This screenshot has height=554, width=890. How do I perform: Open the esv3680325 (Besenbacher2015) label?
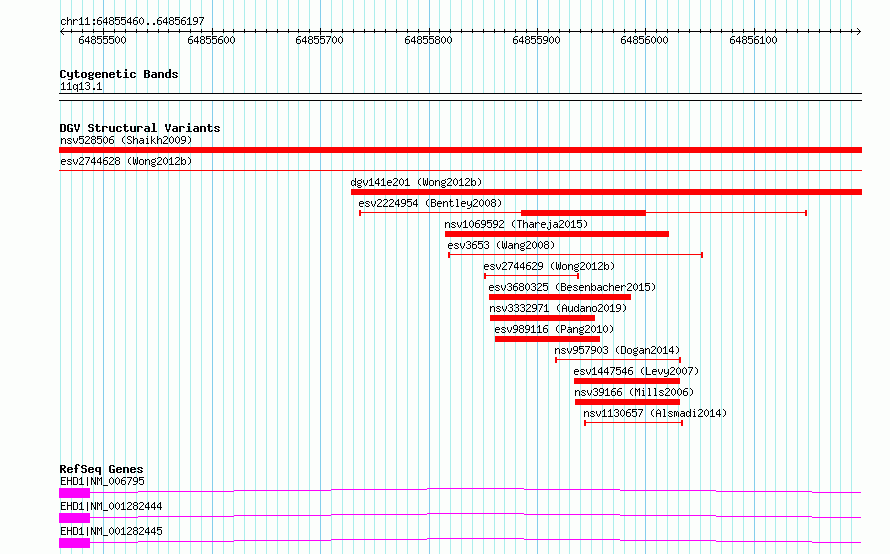click(x=572, y=287)
